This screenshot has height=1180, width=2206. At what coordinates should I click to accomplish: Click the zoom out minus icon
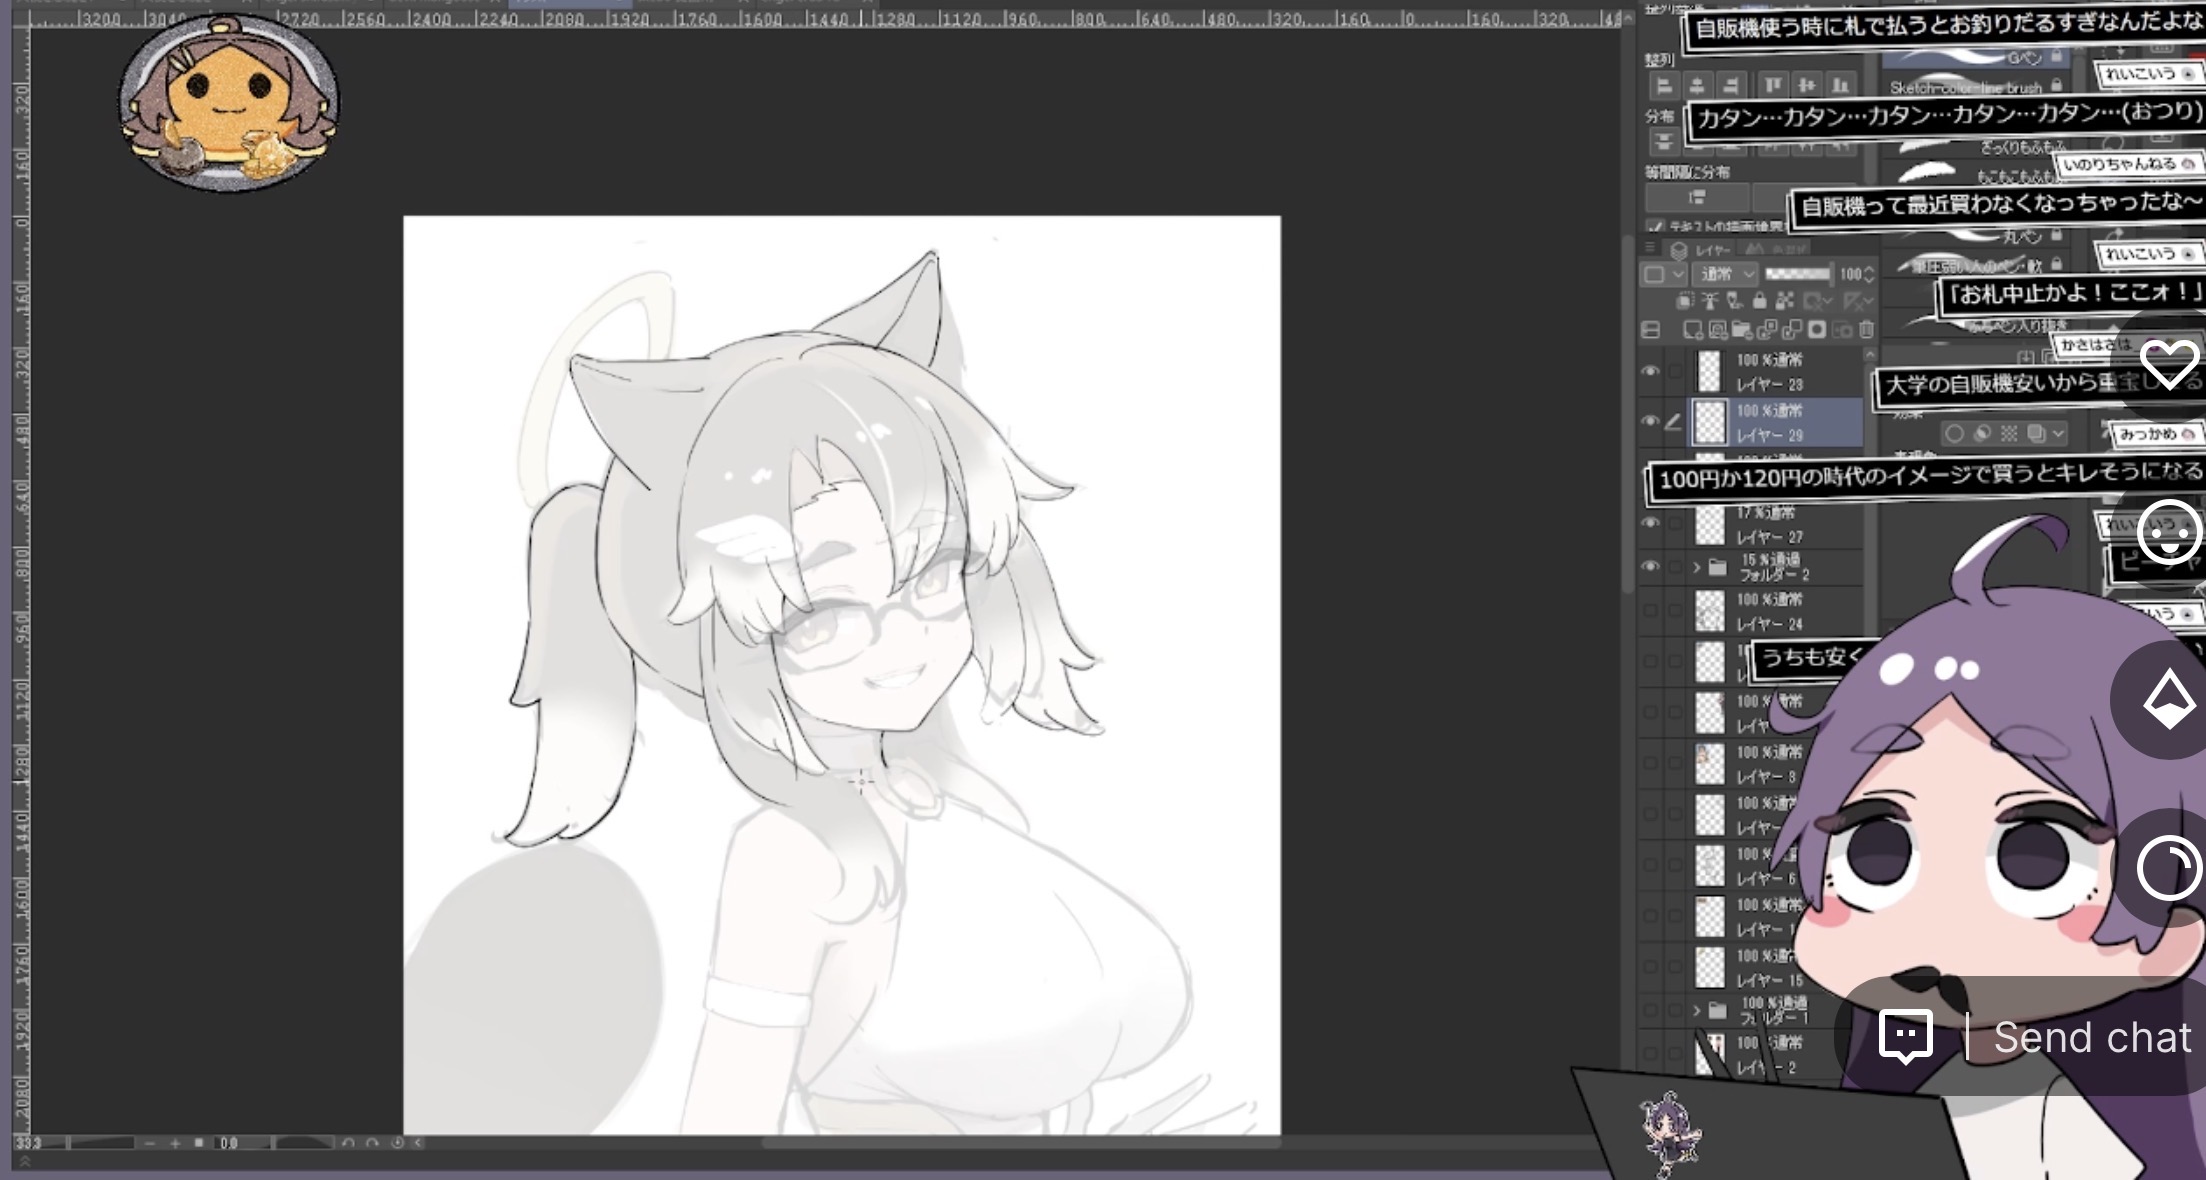pyautogui.click(x=150, y=1143)
